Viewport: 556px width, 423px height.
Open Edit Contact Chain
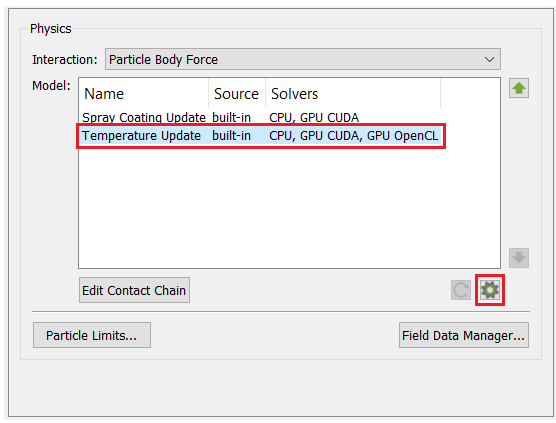coord(134,290)
